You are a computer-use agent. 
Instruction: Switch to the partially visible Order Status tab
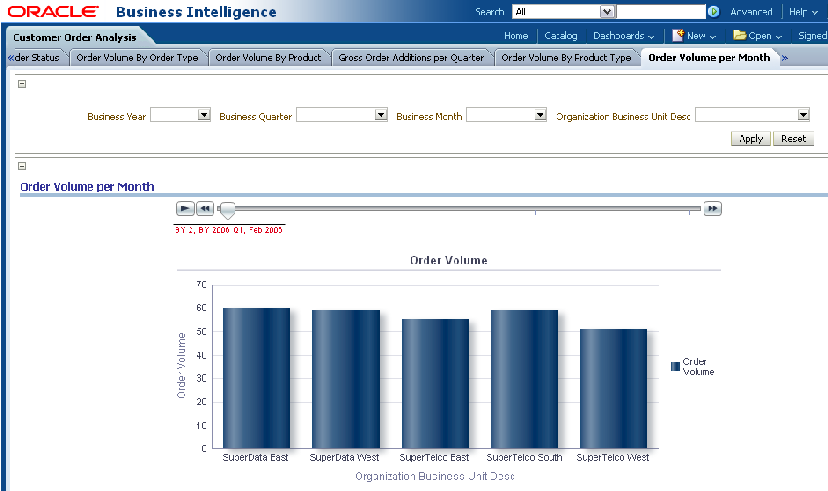click(x=37, y=58)
